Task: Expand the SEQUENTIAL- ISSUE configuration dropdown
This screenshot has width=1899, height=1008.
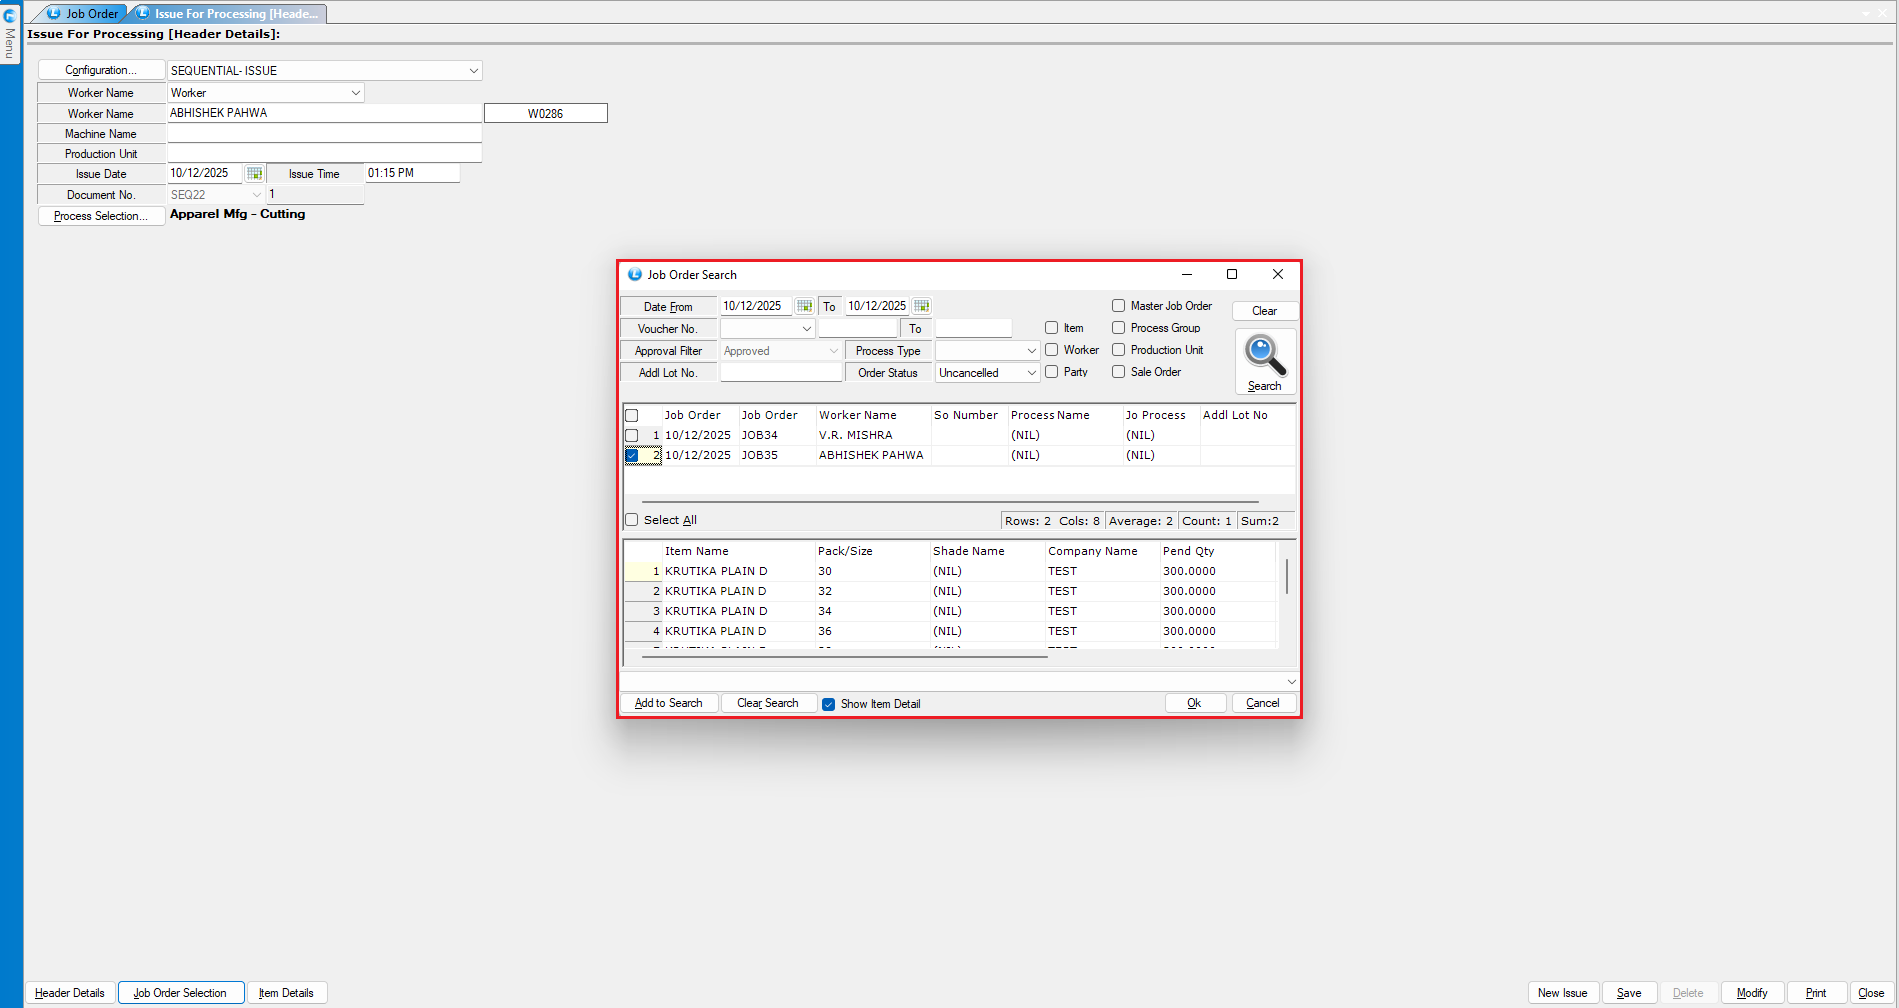Action: (473, 71)
